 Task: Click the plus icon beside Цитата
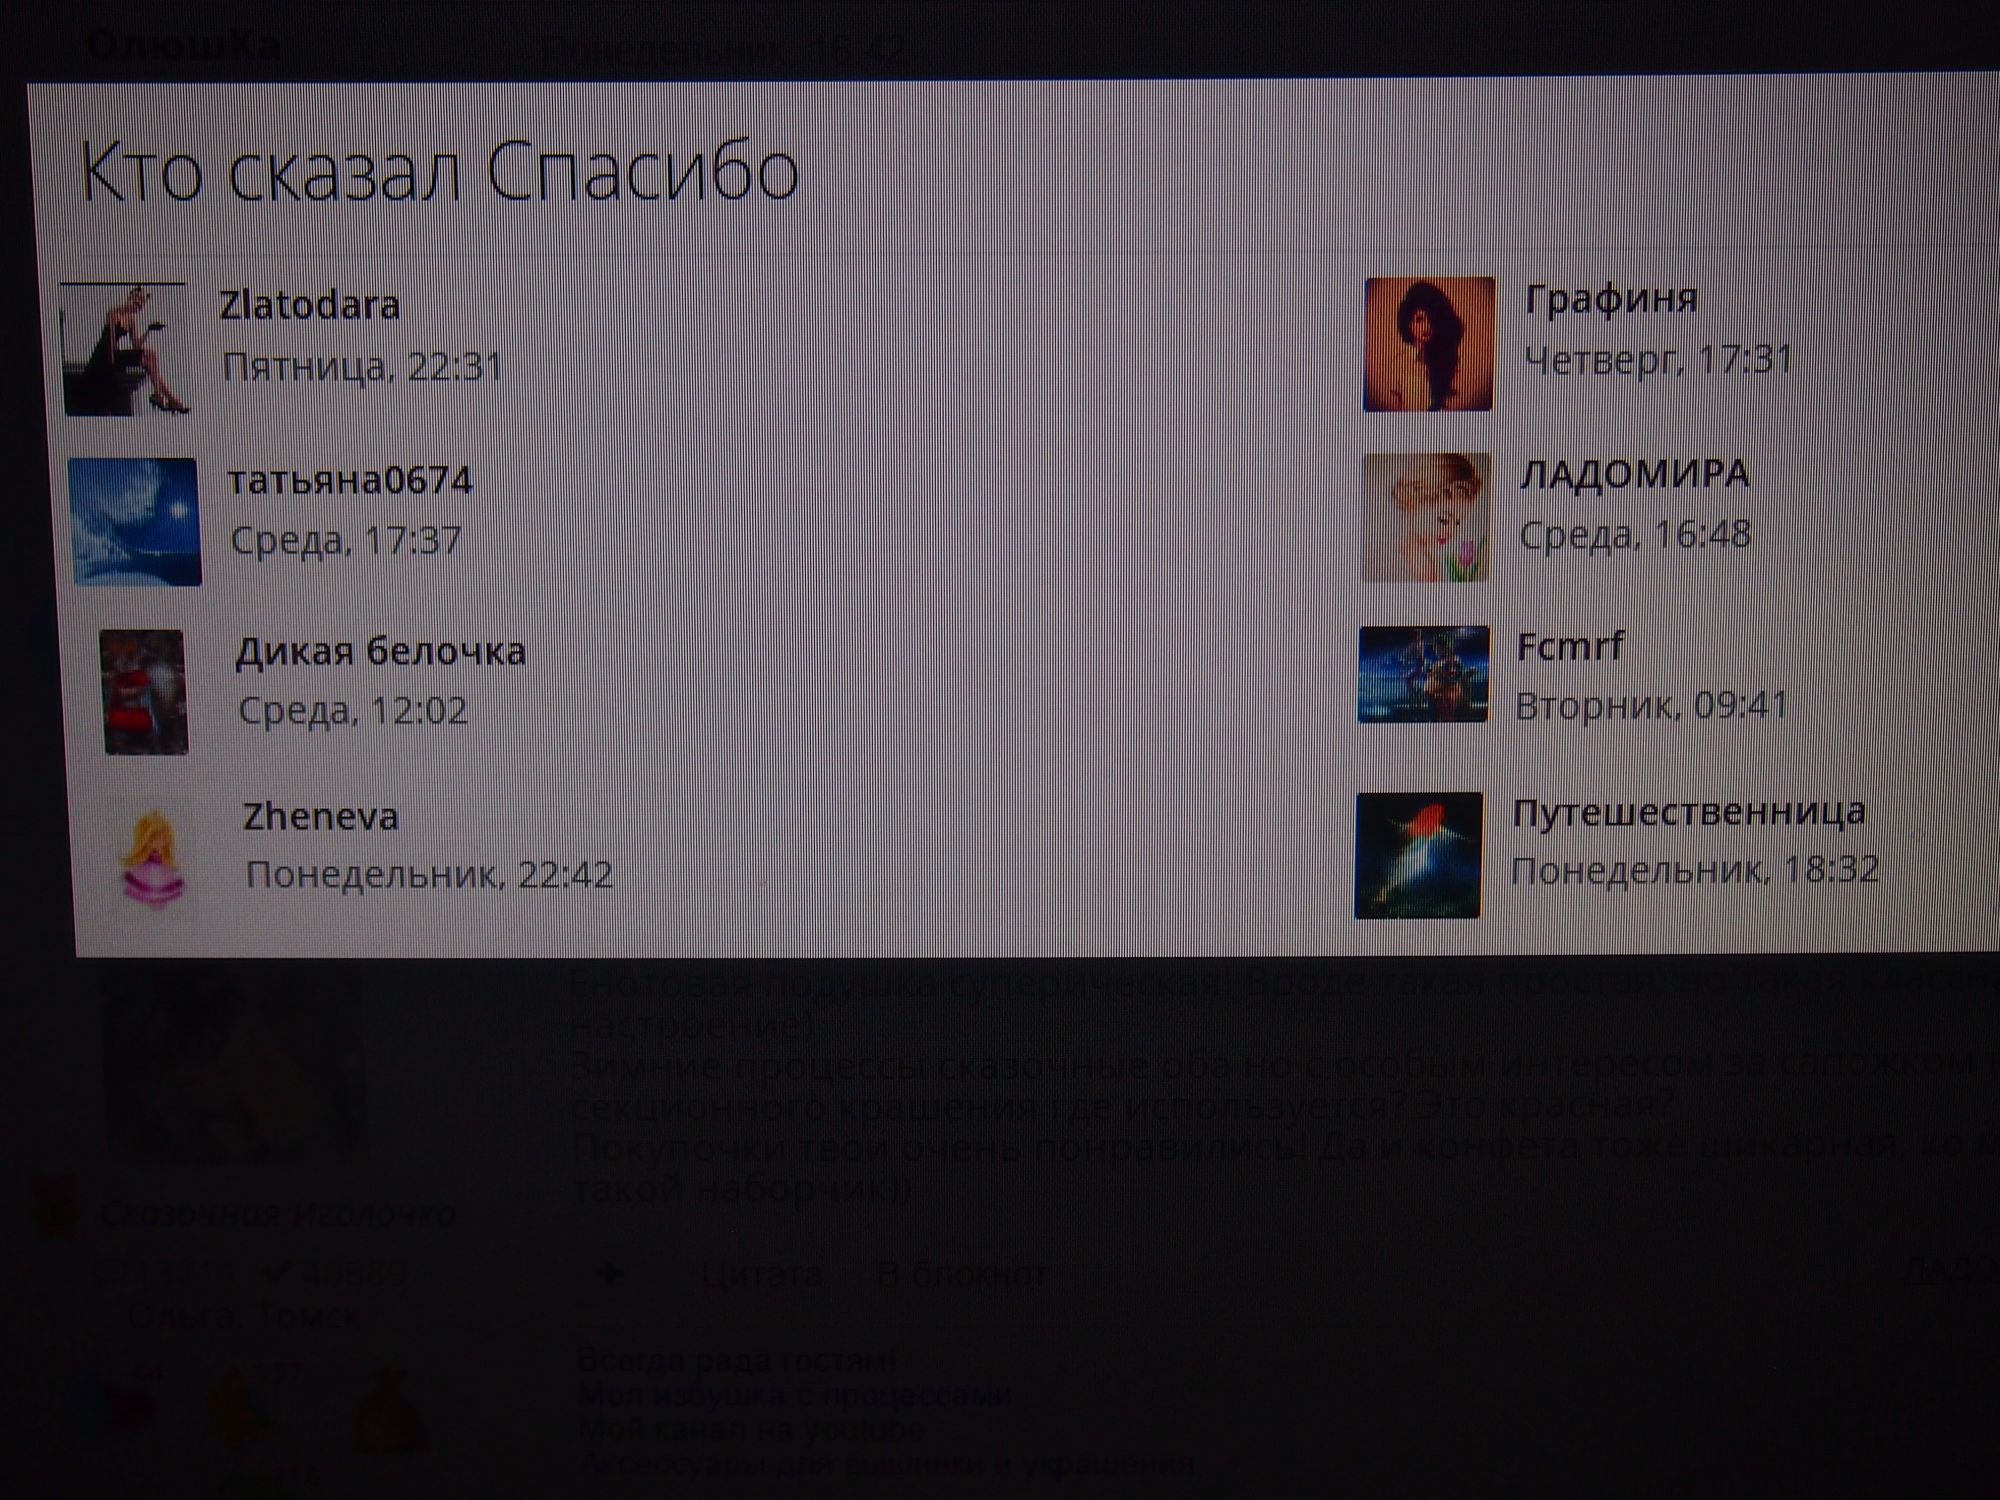pyautogui.click(x=610, y=1274)
